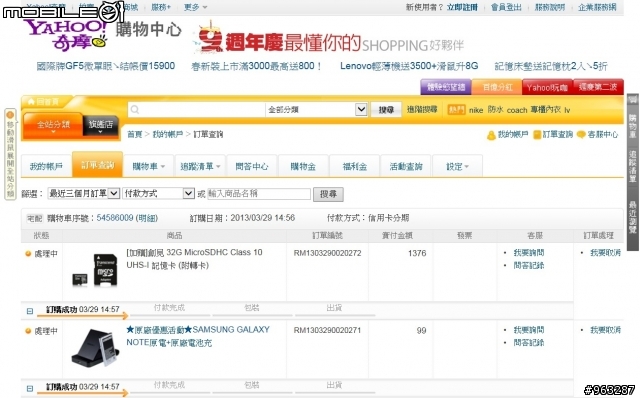Click the hot keyword 防水
The height and width of the screenshot is (398, 640).
495,109
